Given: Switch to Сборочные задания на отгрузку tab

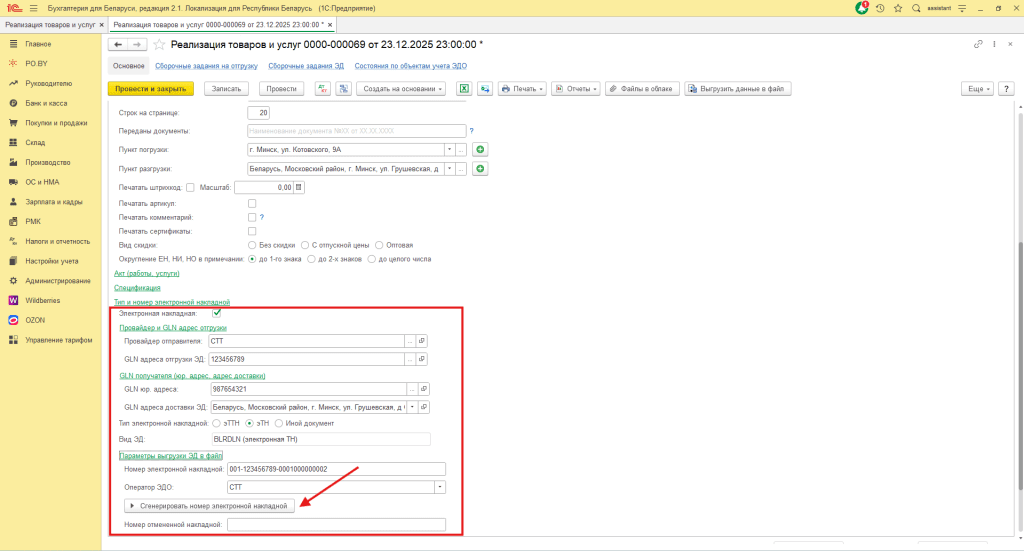Looking at the screenshot, I should pyautogui.click(x=206, y=66).
